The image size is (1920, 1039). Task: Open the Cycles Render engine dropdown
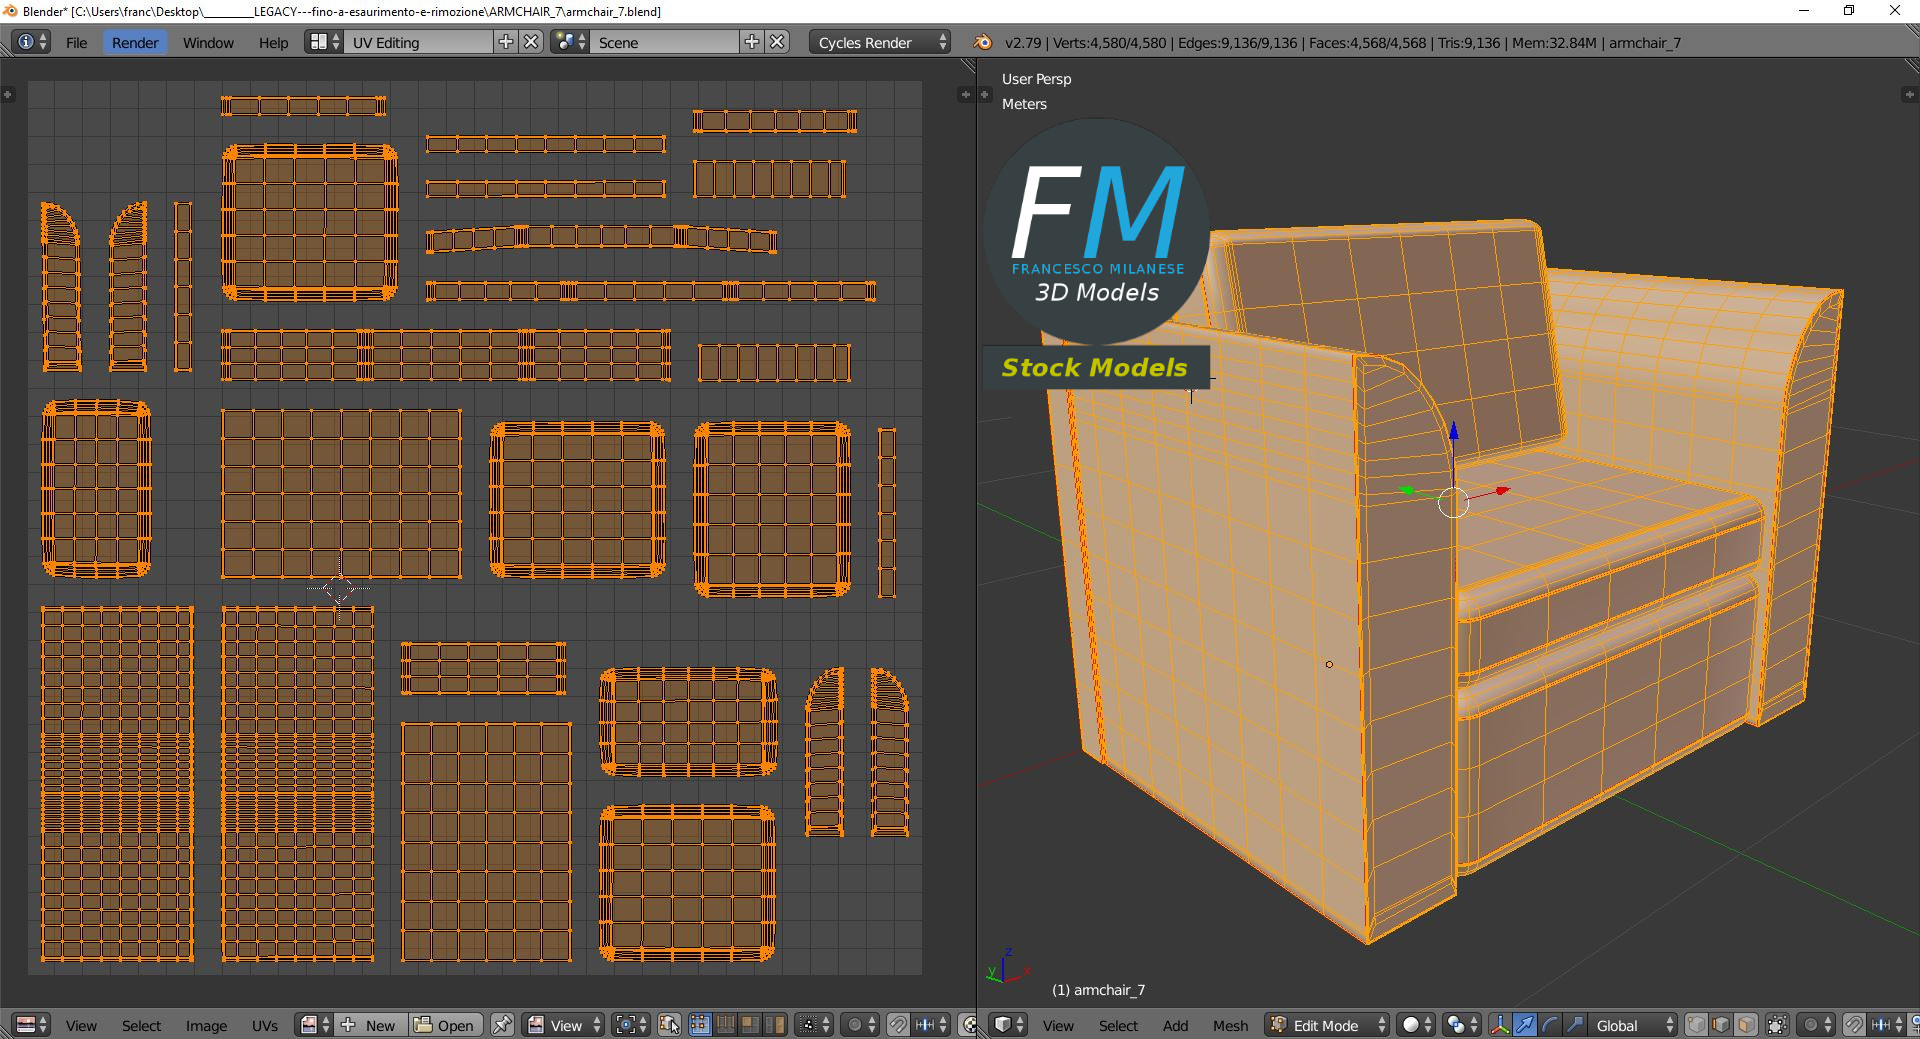pos(879,42)
